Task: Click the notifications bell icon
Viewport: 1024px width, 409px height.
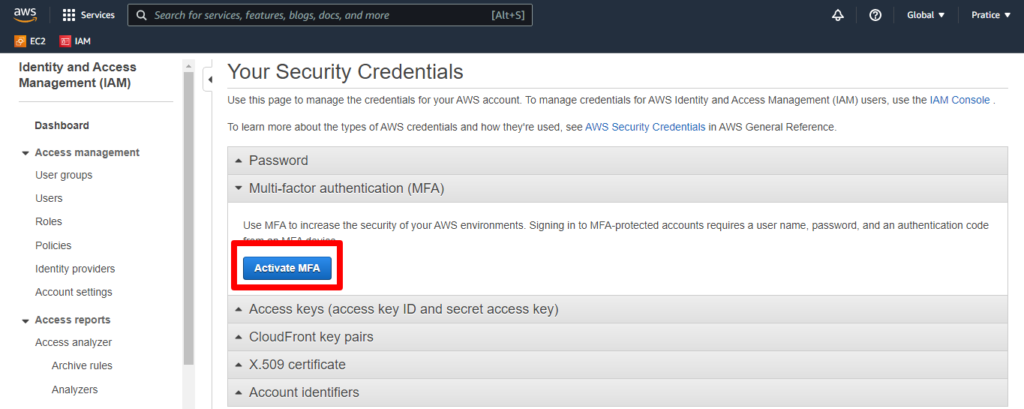Action: pos(838,15)
